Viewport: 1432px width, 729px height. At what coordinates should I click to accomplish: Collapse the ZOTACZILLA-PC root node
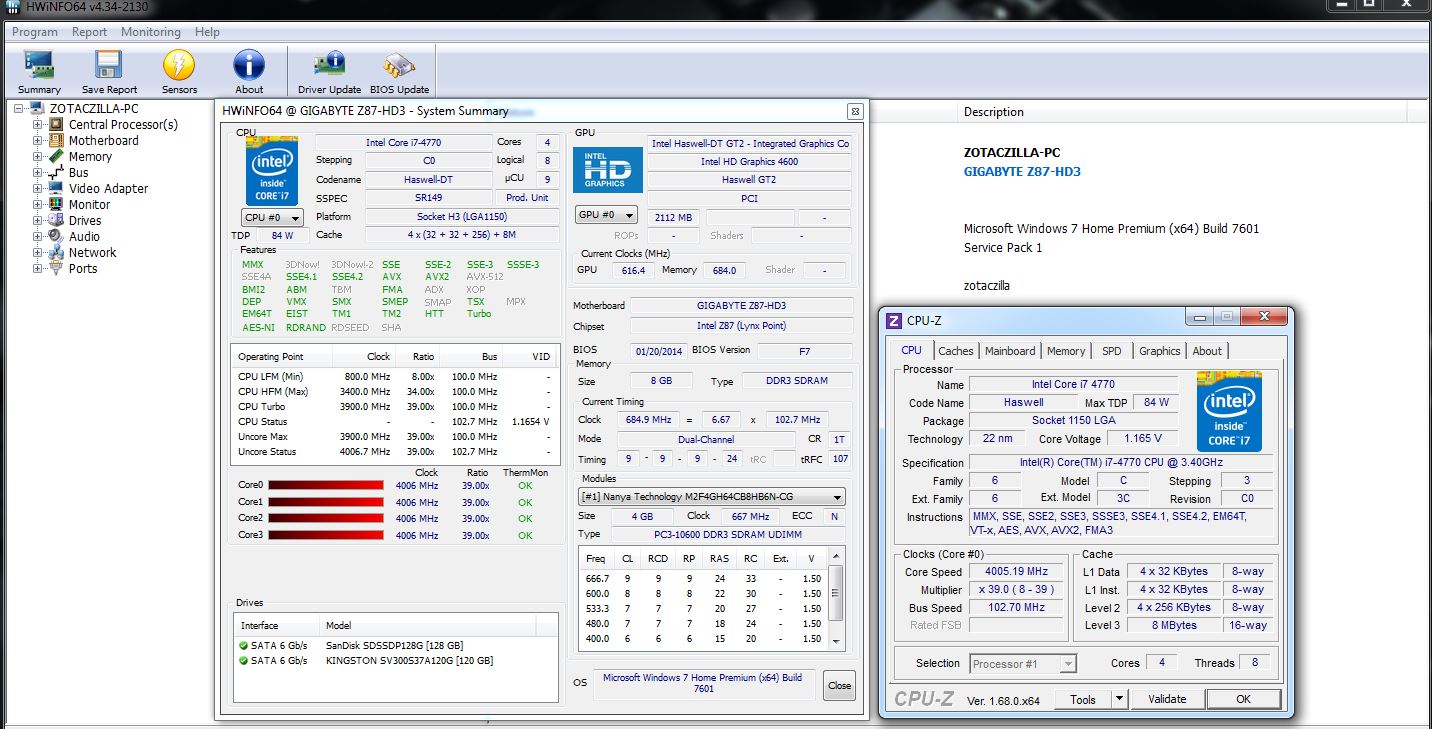tap(19, 109)
